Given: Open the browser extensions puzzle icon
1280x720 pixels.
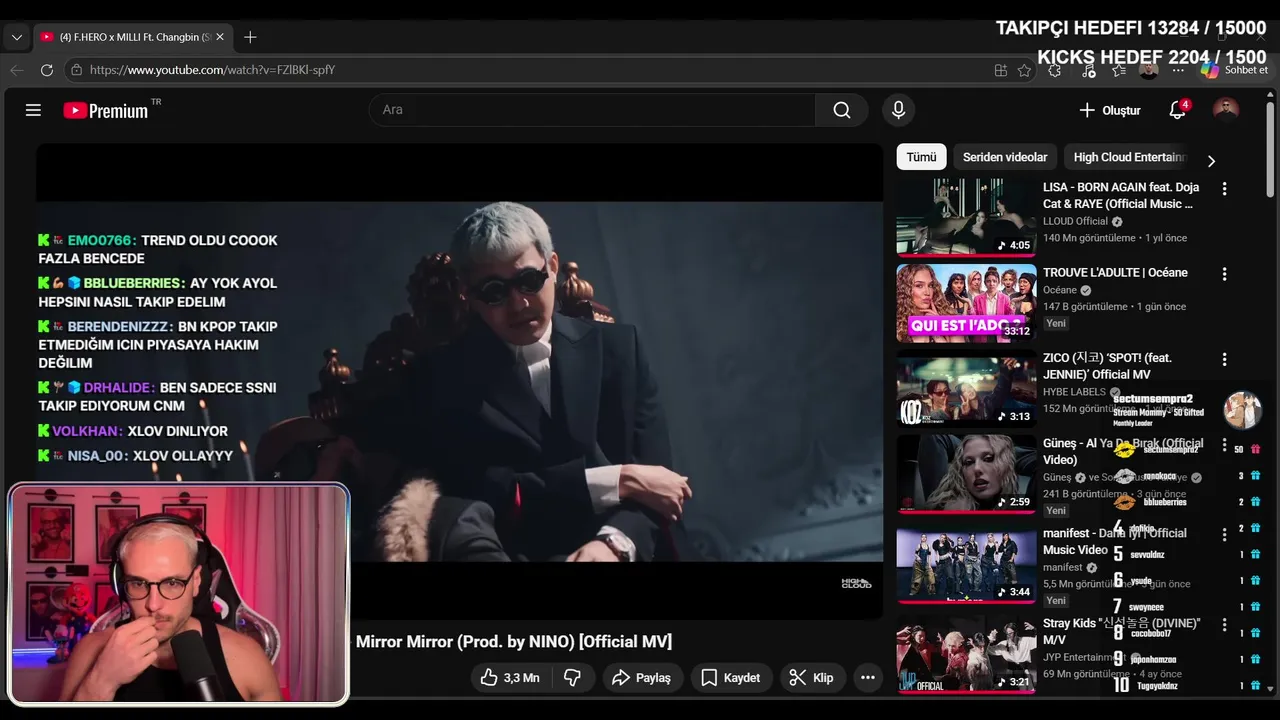Looking at the screenshot, I should (1055, 70).
